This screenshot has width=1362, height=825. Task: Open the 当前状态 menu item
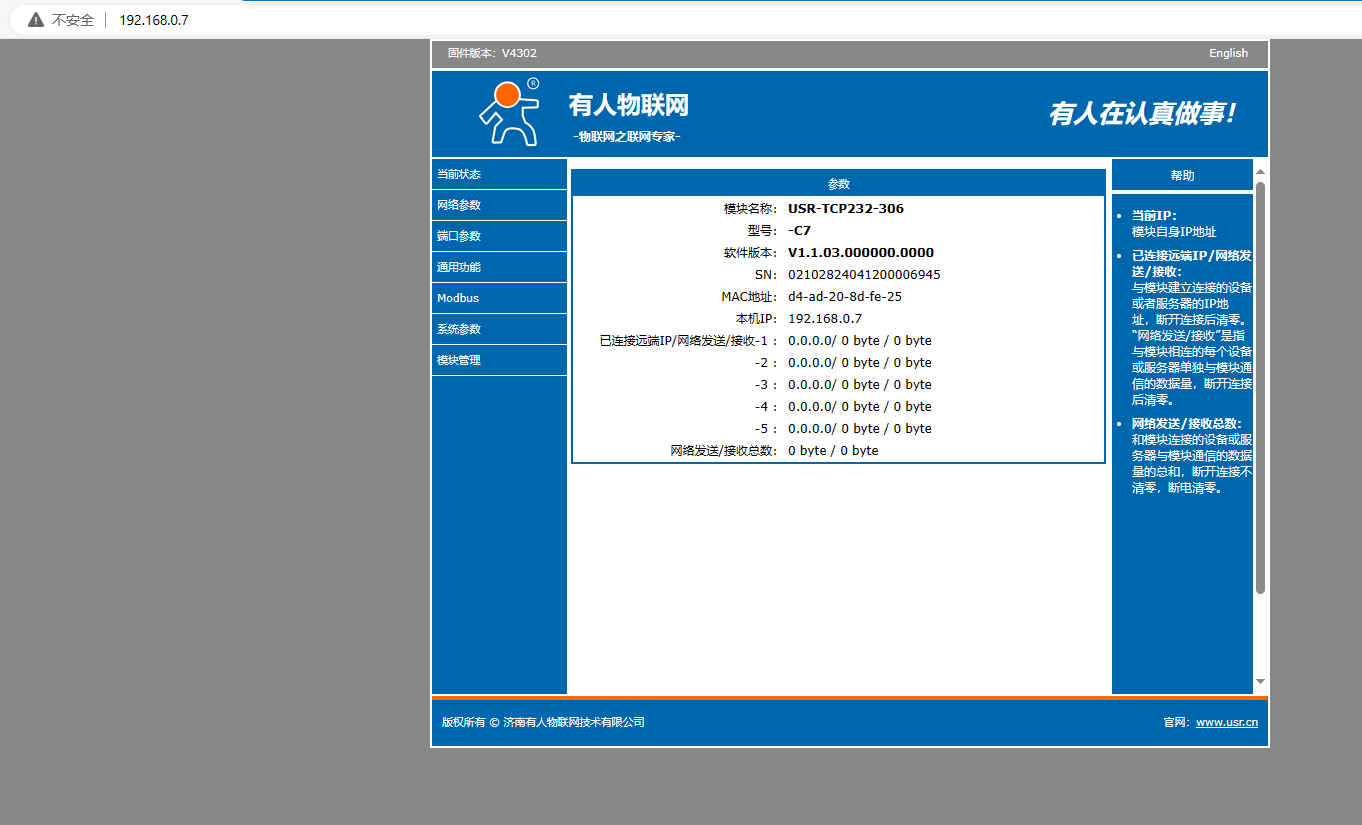[499, 174]
